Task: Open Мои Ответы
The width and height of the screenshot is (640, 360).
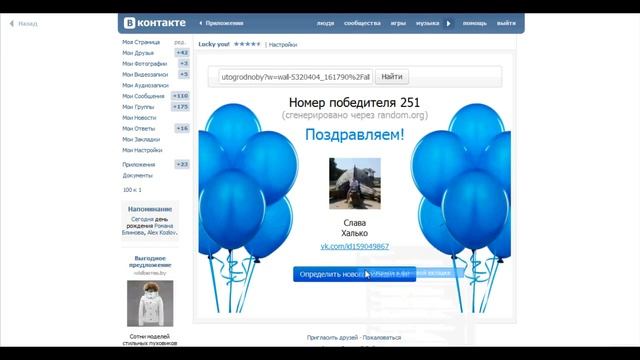Action: point(138,129)
